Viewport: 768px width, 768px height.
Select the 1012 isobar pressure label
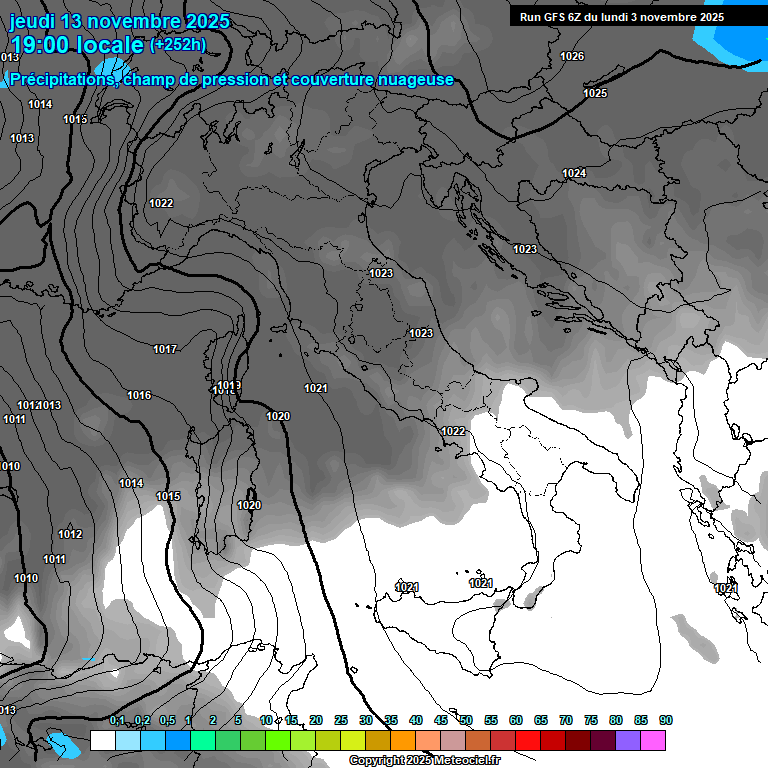(70, 534)
